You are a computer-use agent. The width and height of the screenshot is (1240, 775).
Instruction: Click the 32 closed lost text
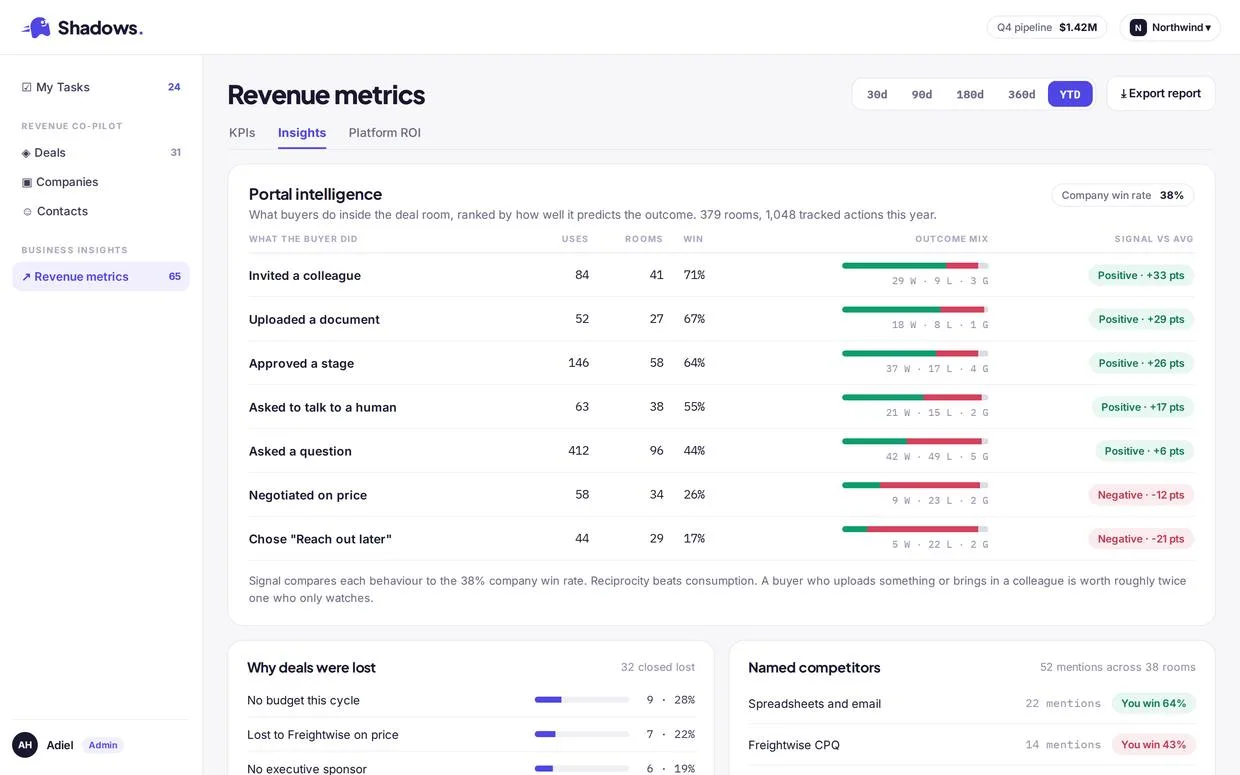[658, 667]
